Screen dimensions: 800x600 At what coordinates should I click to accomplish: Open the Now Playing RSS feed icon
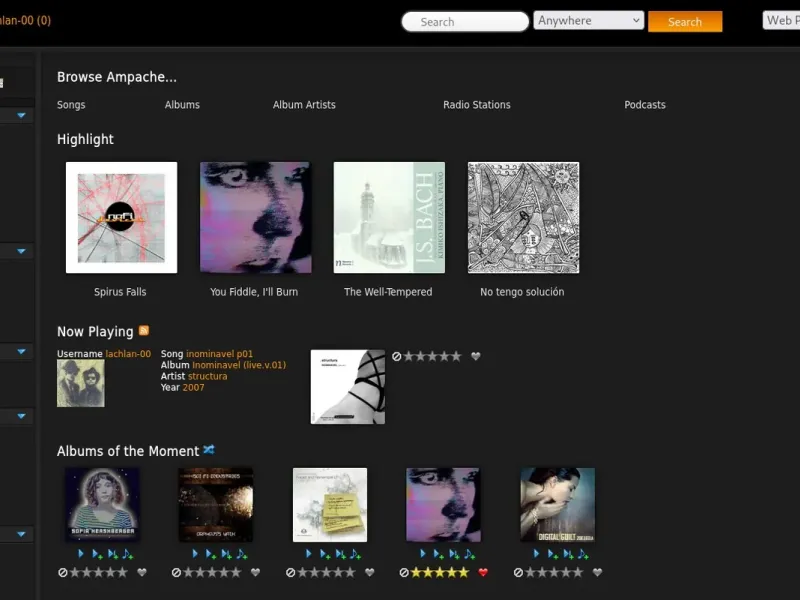(144, 331)
